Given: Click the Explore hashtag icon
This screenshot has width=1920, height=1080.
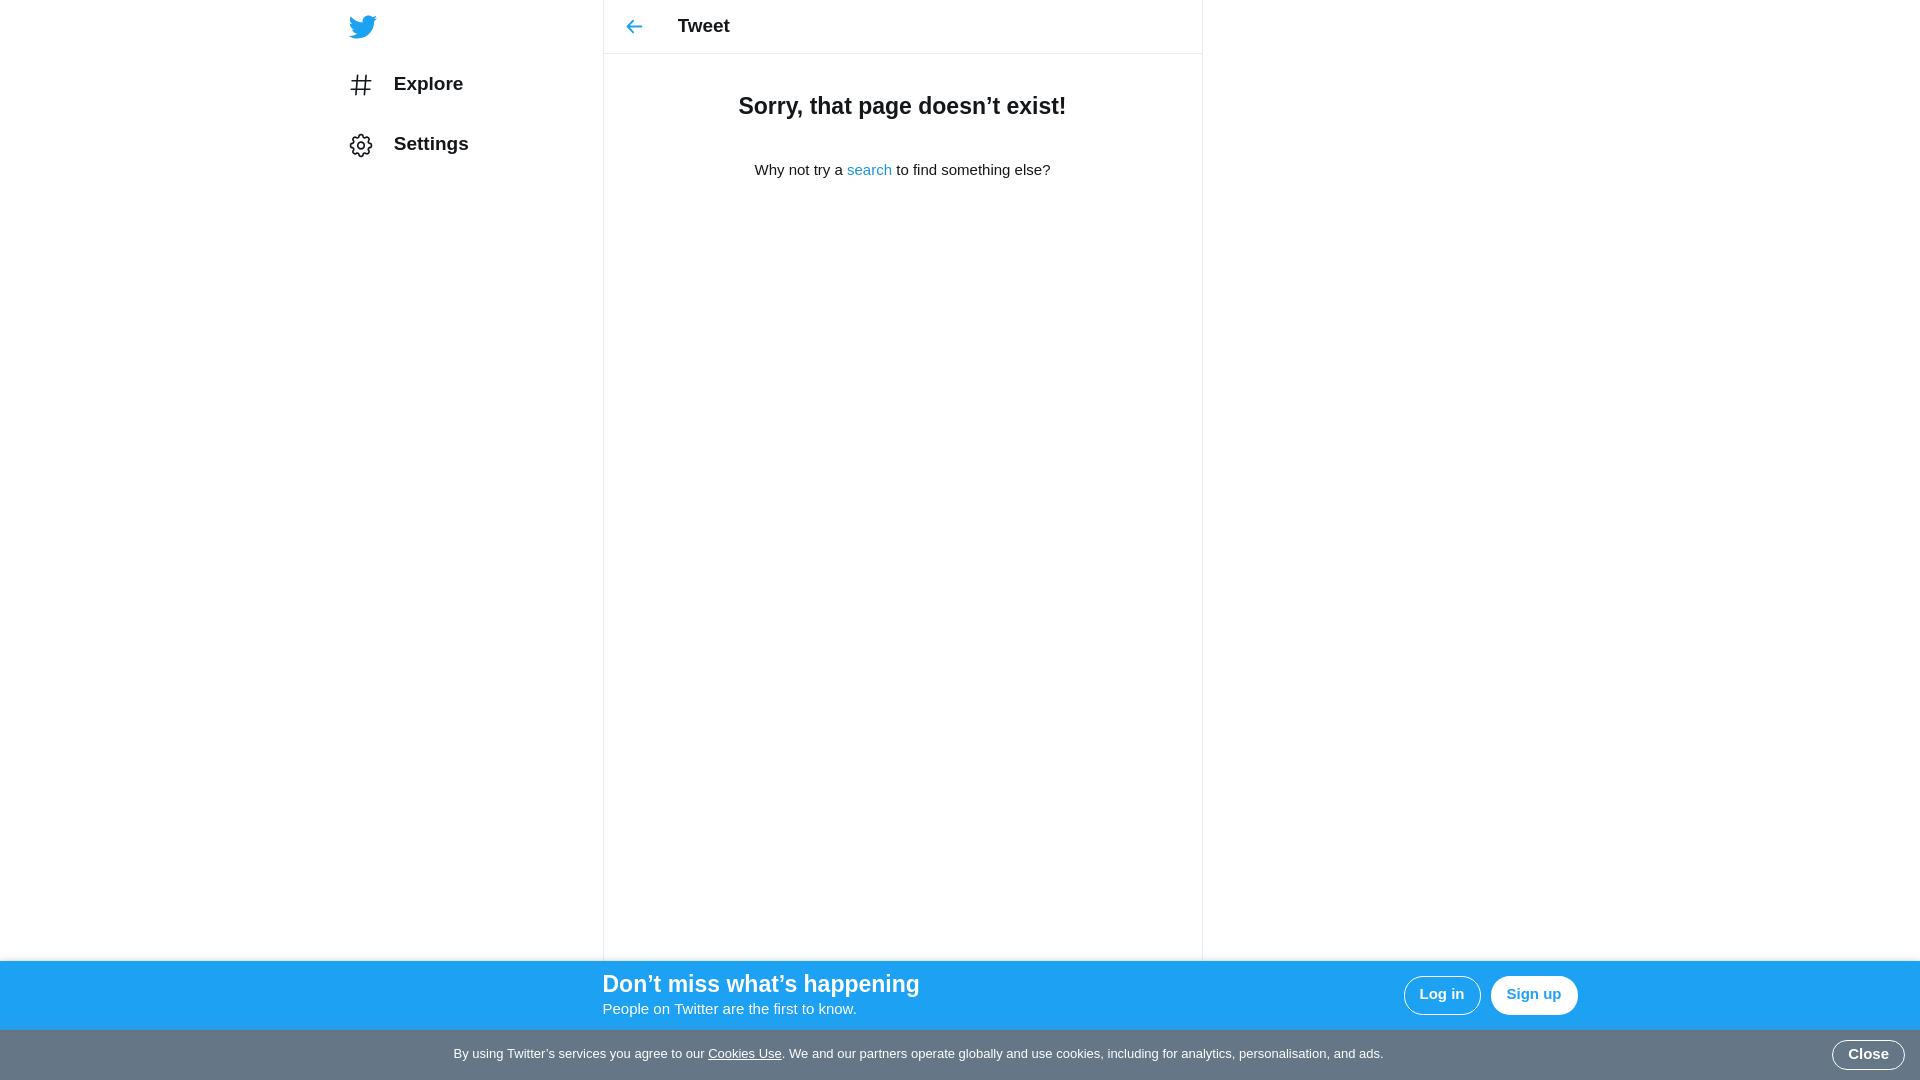Looking at the screenshot, I should 361,85.
